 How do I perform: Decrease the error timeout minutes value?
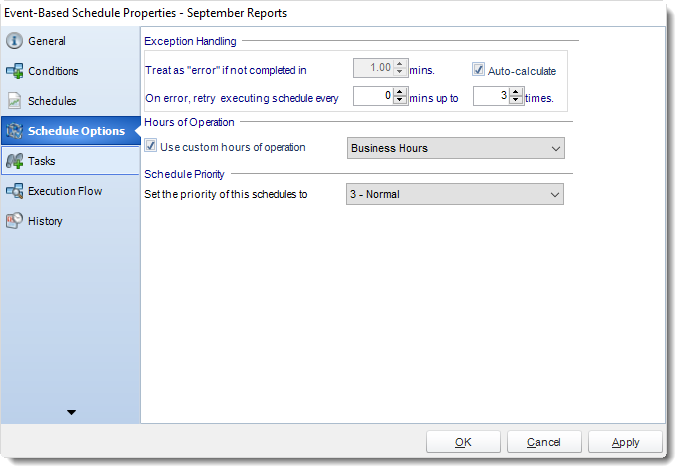click(x=400, y=72)
